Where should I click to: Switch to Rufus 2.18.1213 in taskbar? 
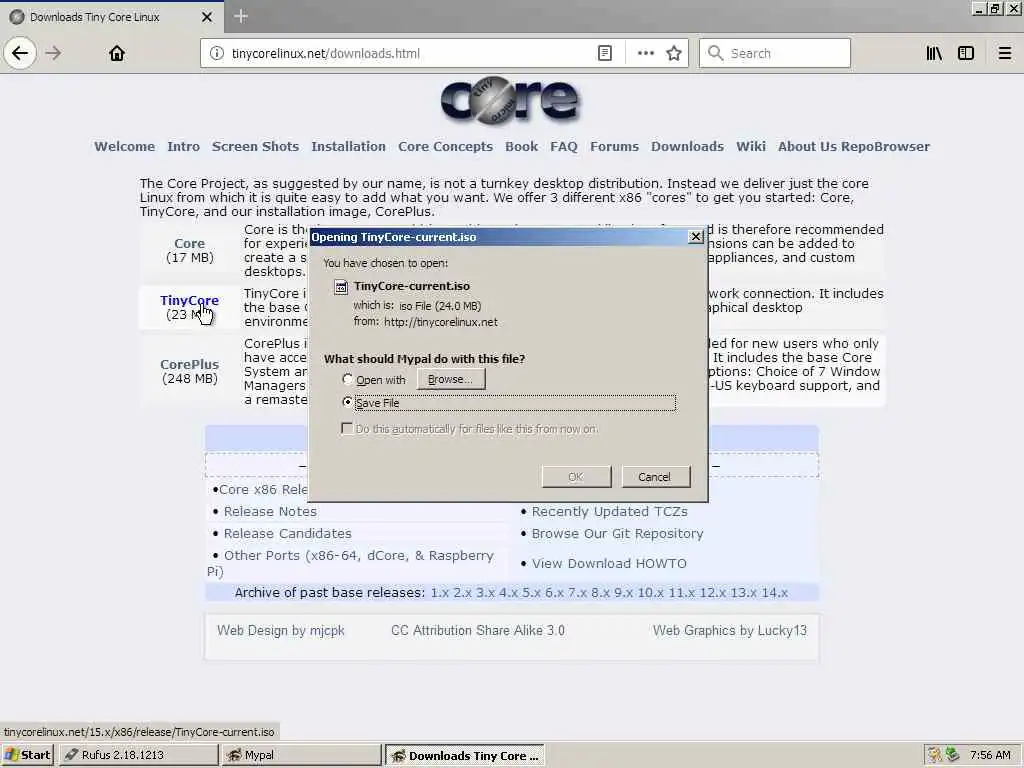[138, 755]
